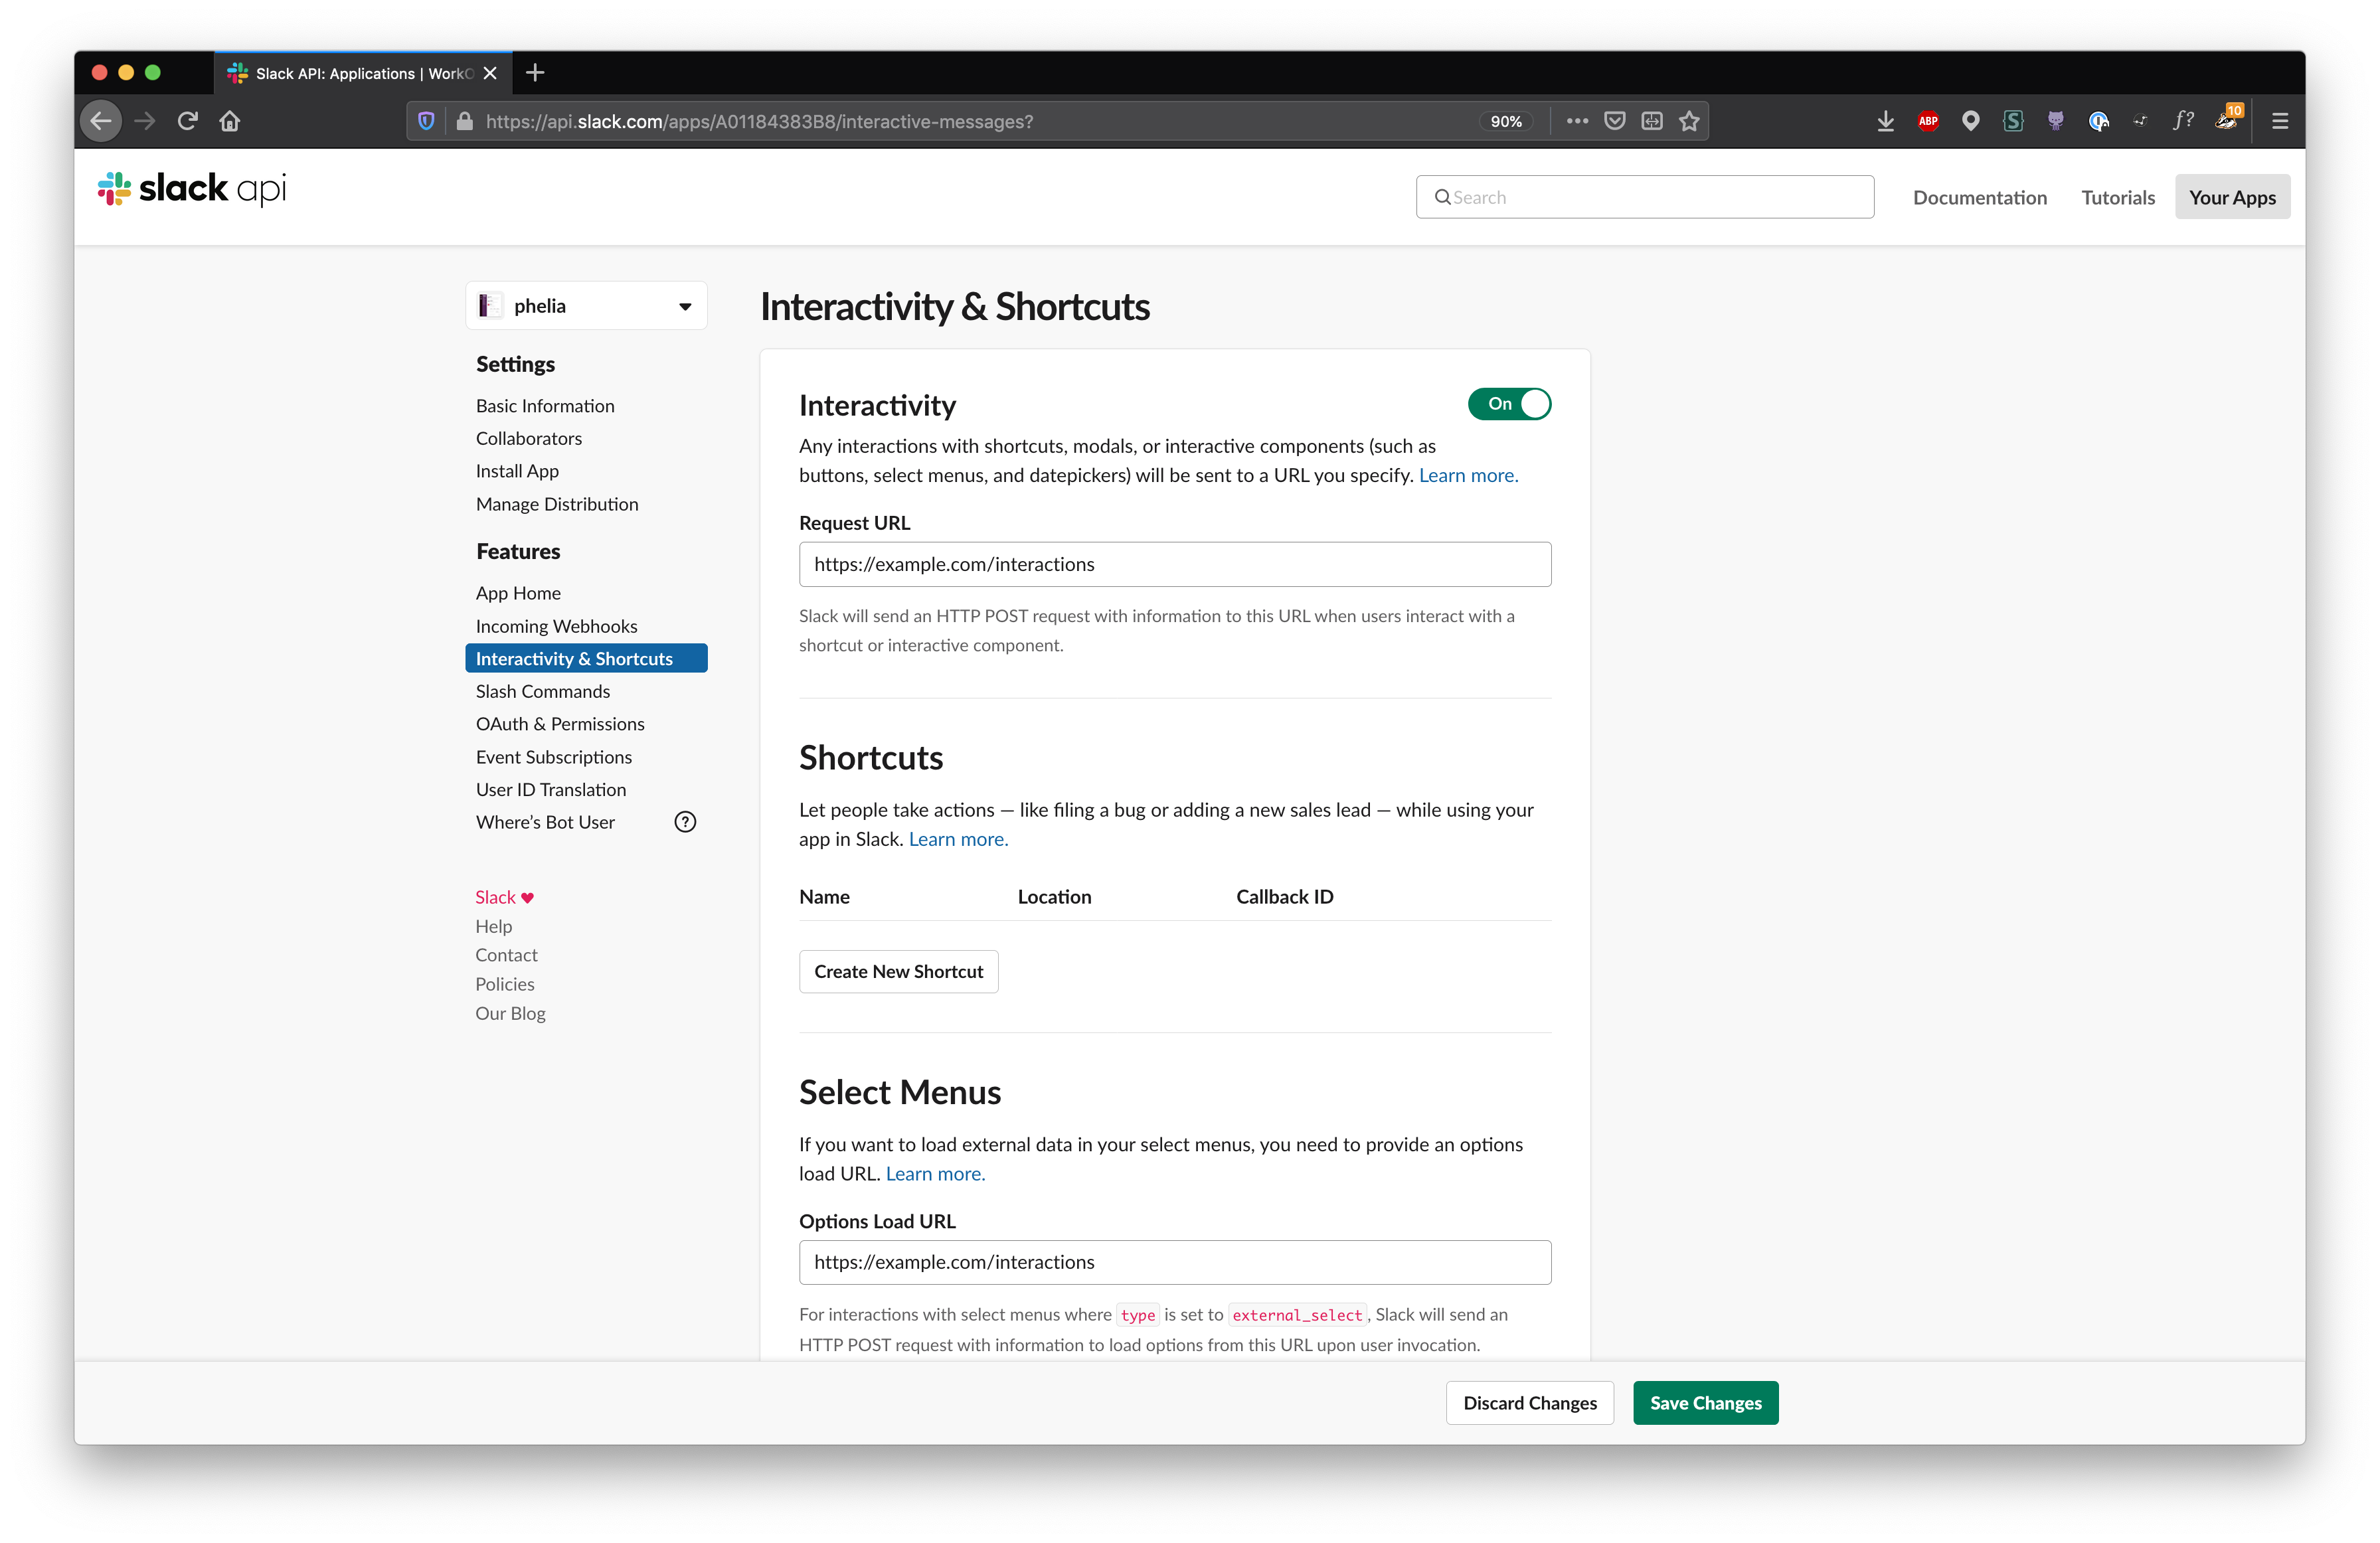Open the Firefox hamburger menu
The image size is (2380, 1543).
point(2279,121)
